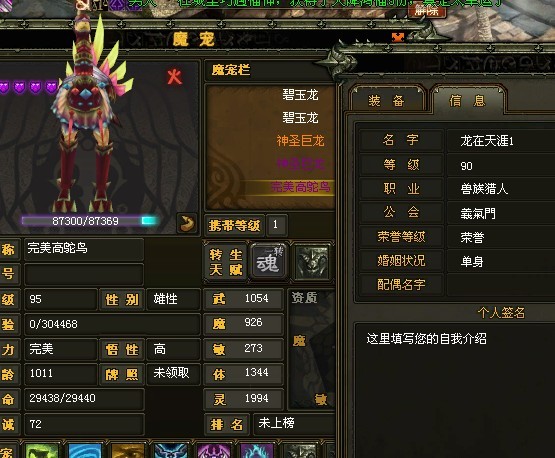Select the blue winged pet skill icon
This screenshot has height=458, width=555.
[x=171, y=450]
